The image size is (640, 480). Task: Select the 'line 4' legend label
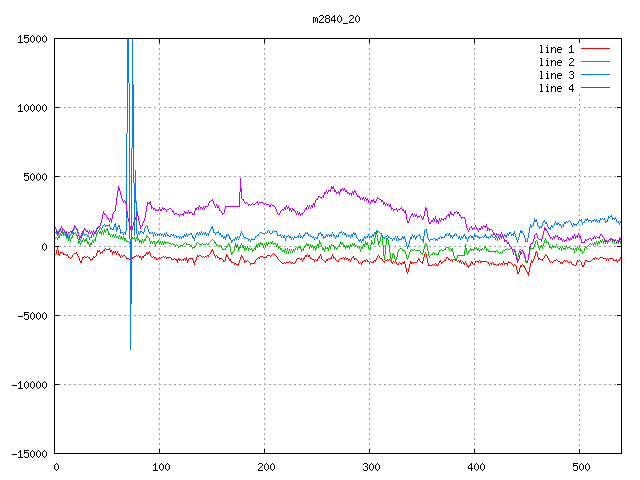[556, 88]
